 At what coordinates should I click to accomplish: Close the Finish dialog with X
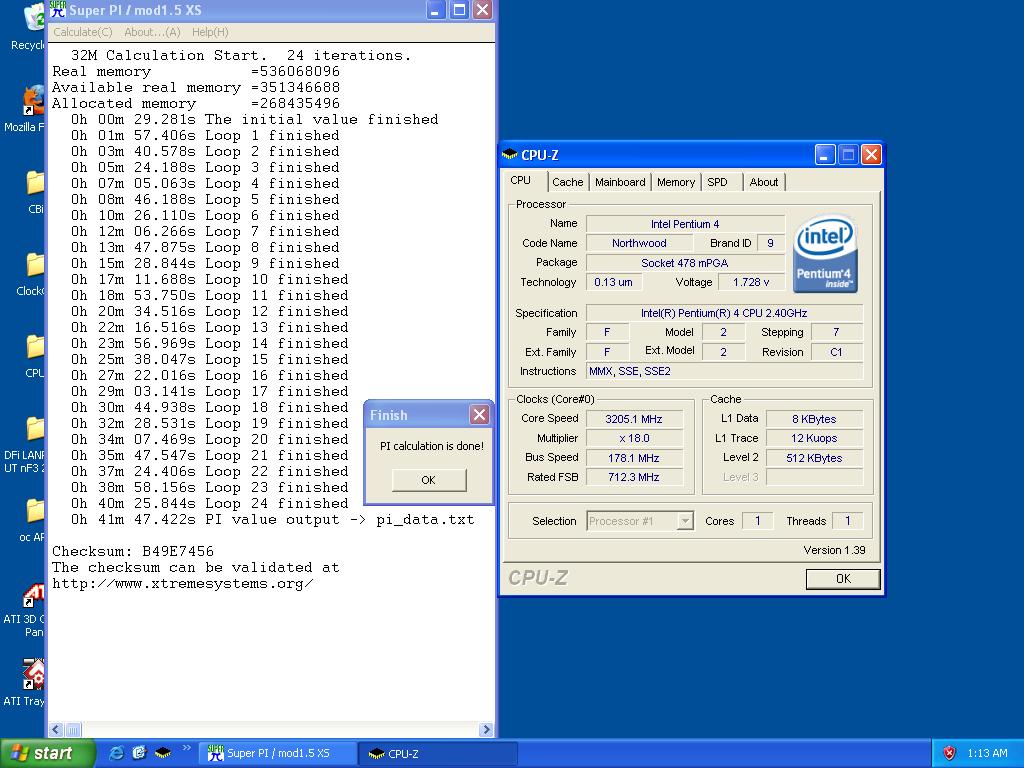coord(479,415)
